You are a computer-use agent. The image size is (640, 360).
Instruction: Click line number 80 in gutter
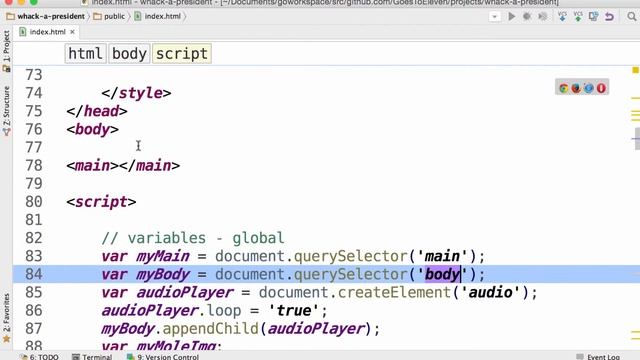click(33, 202)
